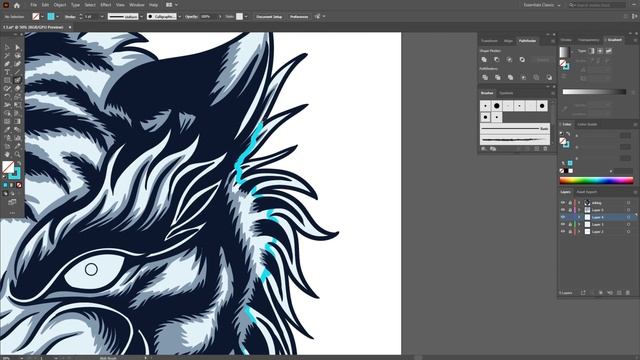Toggle visibility eye of inking layer
This screenshot has width=640, height=360.
pyautogui.click(x=563, y=202)
